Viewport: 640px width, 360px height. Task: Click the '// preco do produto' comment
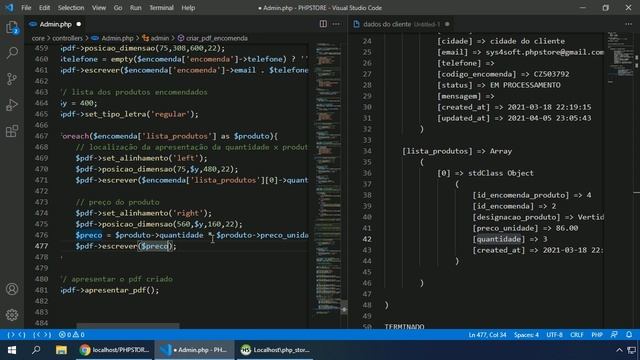(117, 202)
